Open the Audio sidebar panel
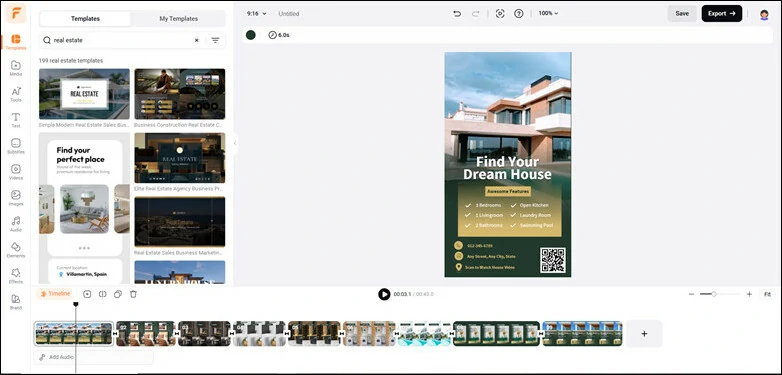782x375 pixels. pyautogui.click(x=16, y=223)
